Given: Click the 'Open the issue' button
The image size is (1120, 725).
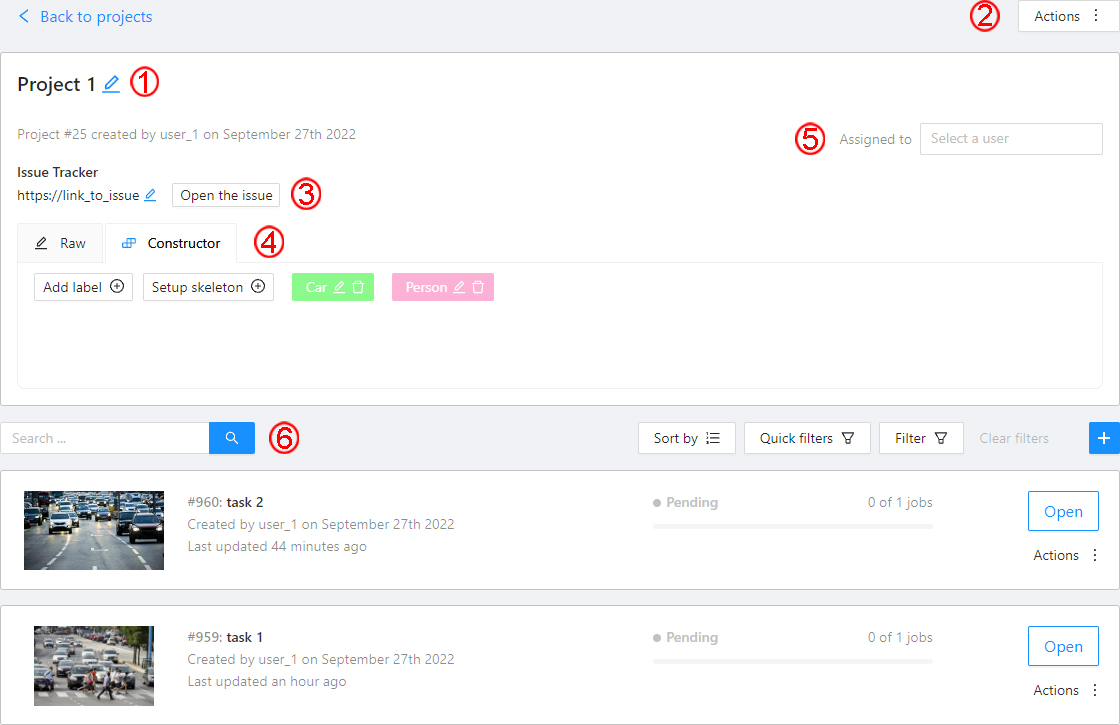Looking at the screenshot, I should click(x=226, y=195).
